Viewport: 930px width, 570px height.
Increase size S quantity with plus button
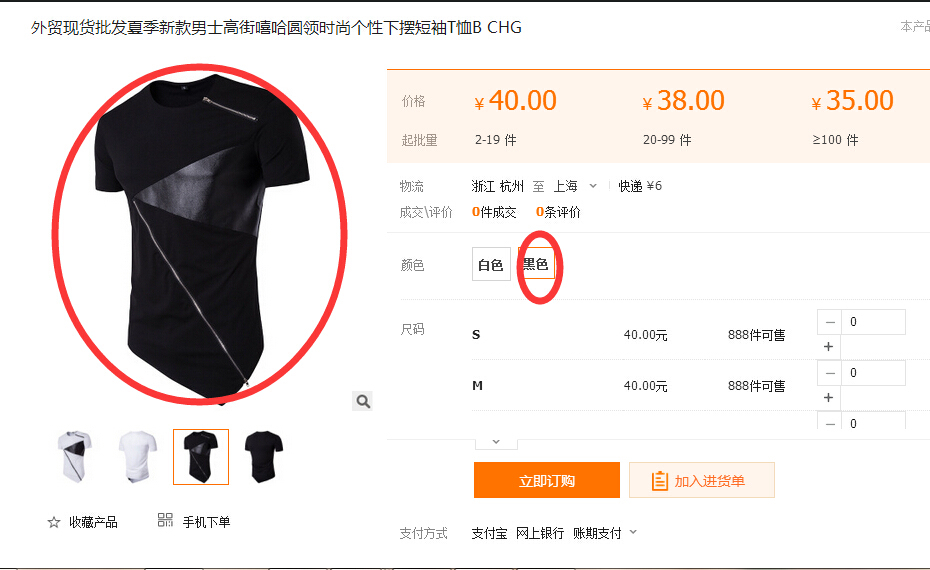click(x=829, y=347)
